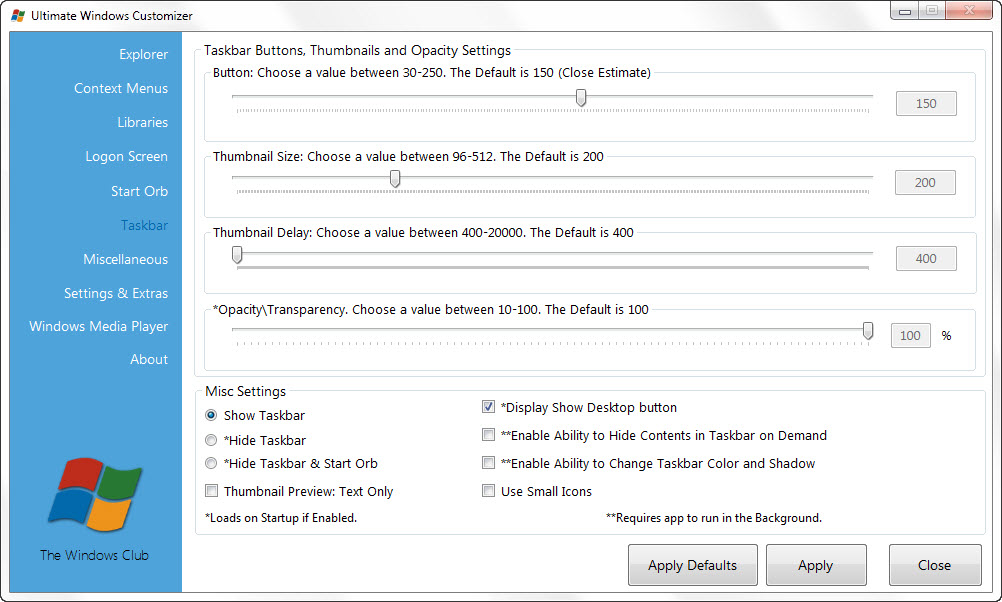This screenshot has width=1002, height=602.
Task: Enable Ability to Hide Contents in Taskbar
Action: pos(488,435)
